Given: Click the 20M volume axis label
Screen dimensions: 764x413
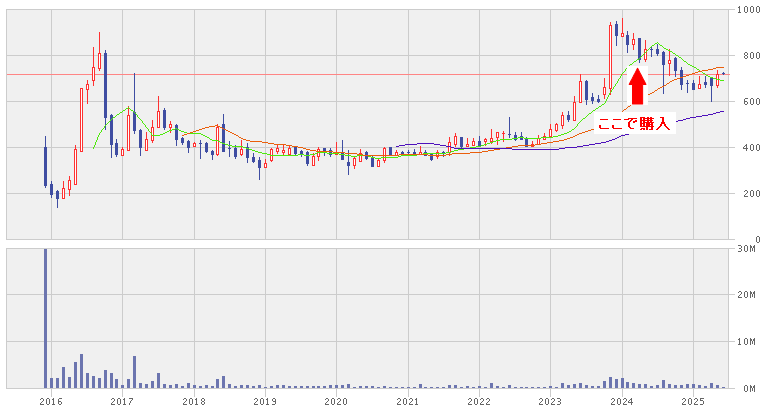Looking at the screenshot, I should [x=747, y=295].
